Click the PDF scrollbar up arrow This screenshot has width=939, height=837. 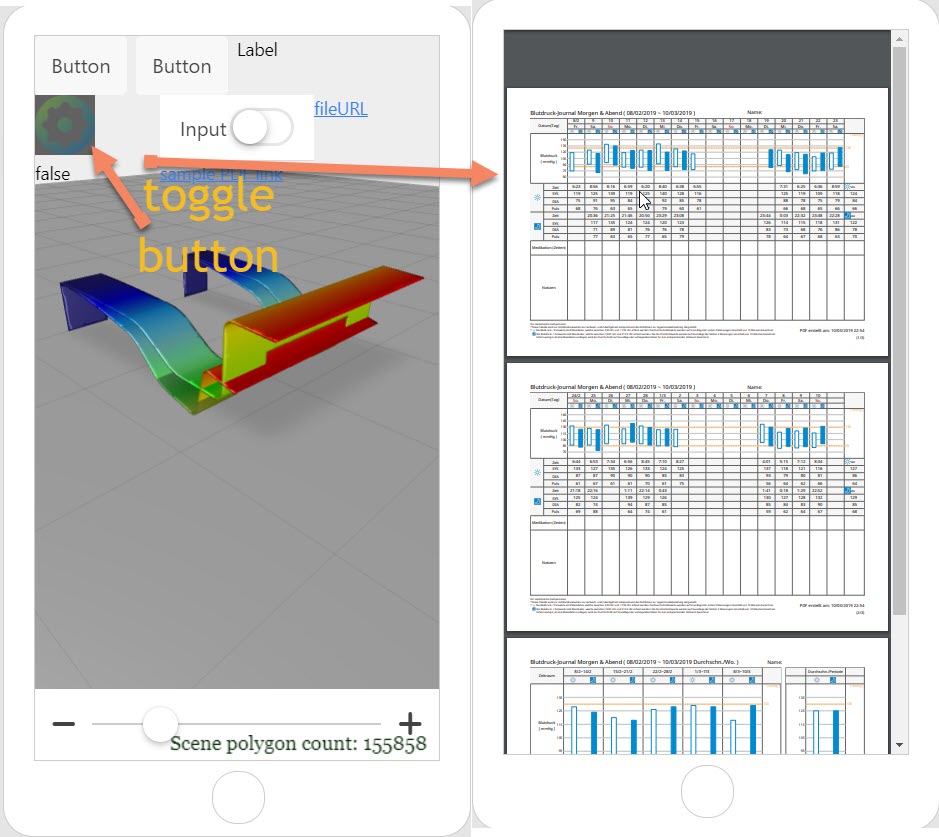click(x=900, y=40)
